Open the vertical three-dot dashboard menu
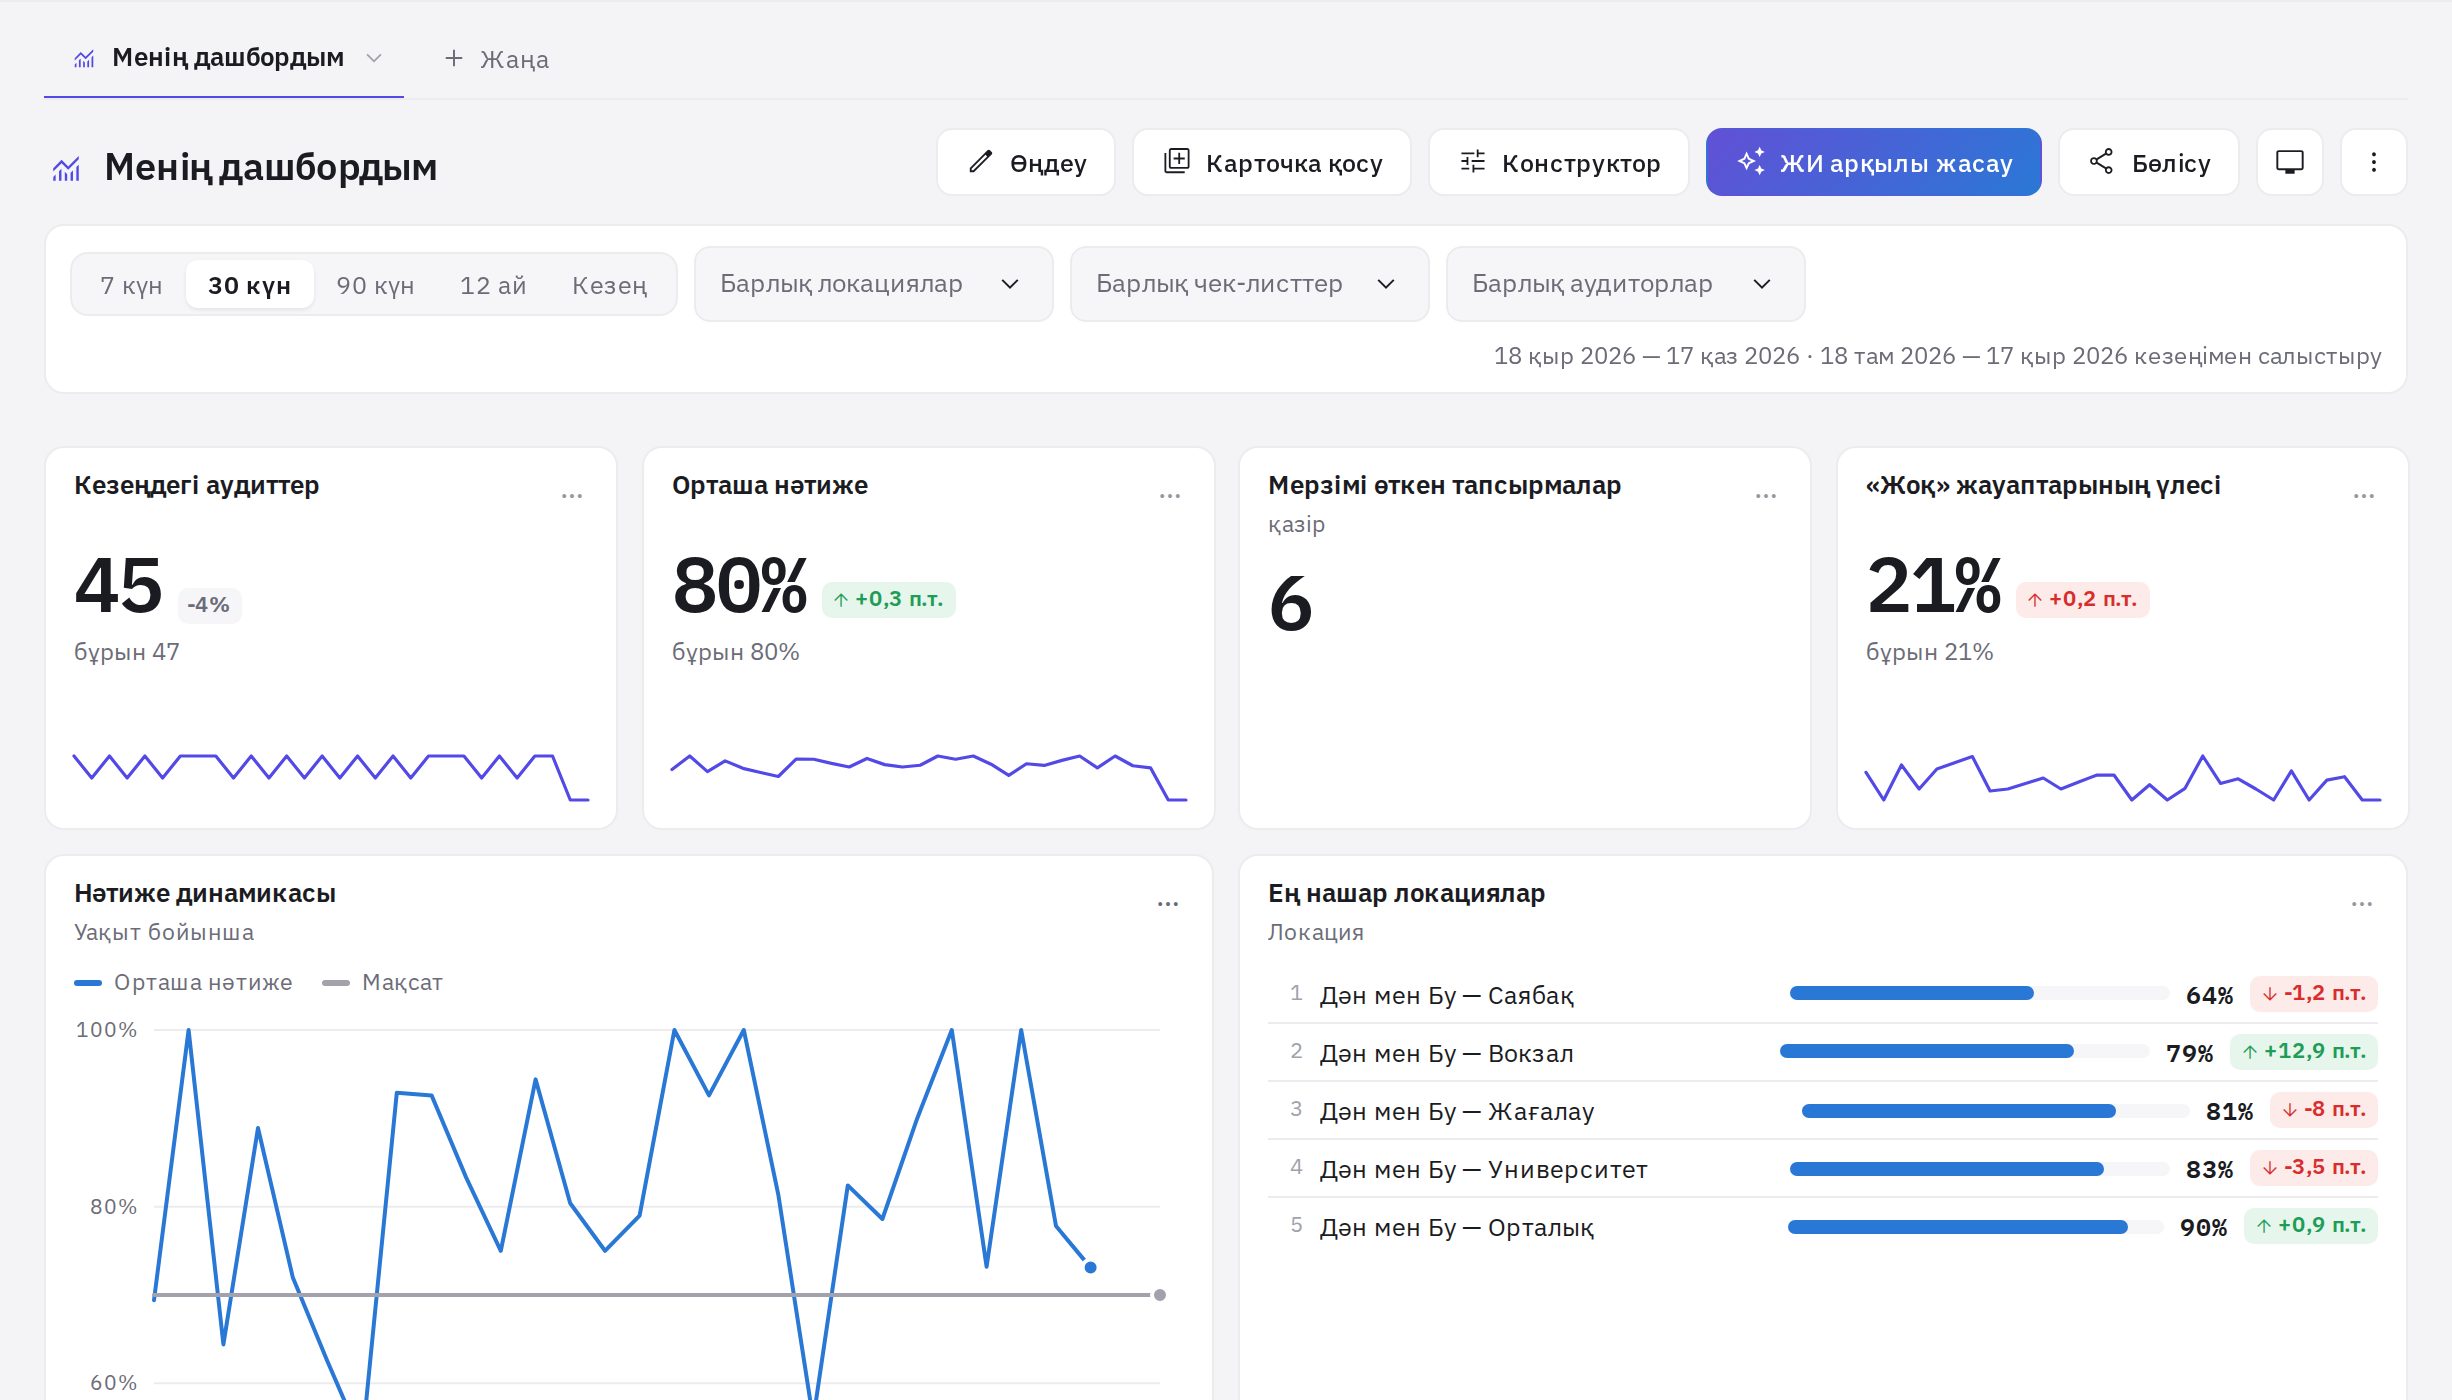The width and height of the screenshot is (2452, 1400). tap(2374, 162)
